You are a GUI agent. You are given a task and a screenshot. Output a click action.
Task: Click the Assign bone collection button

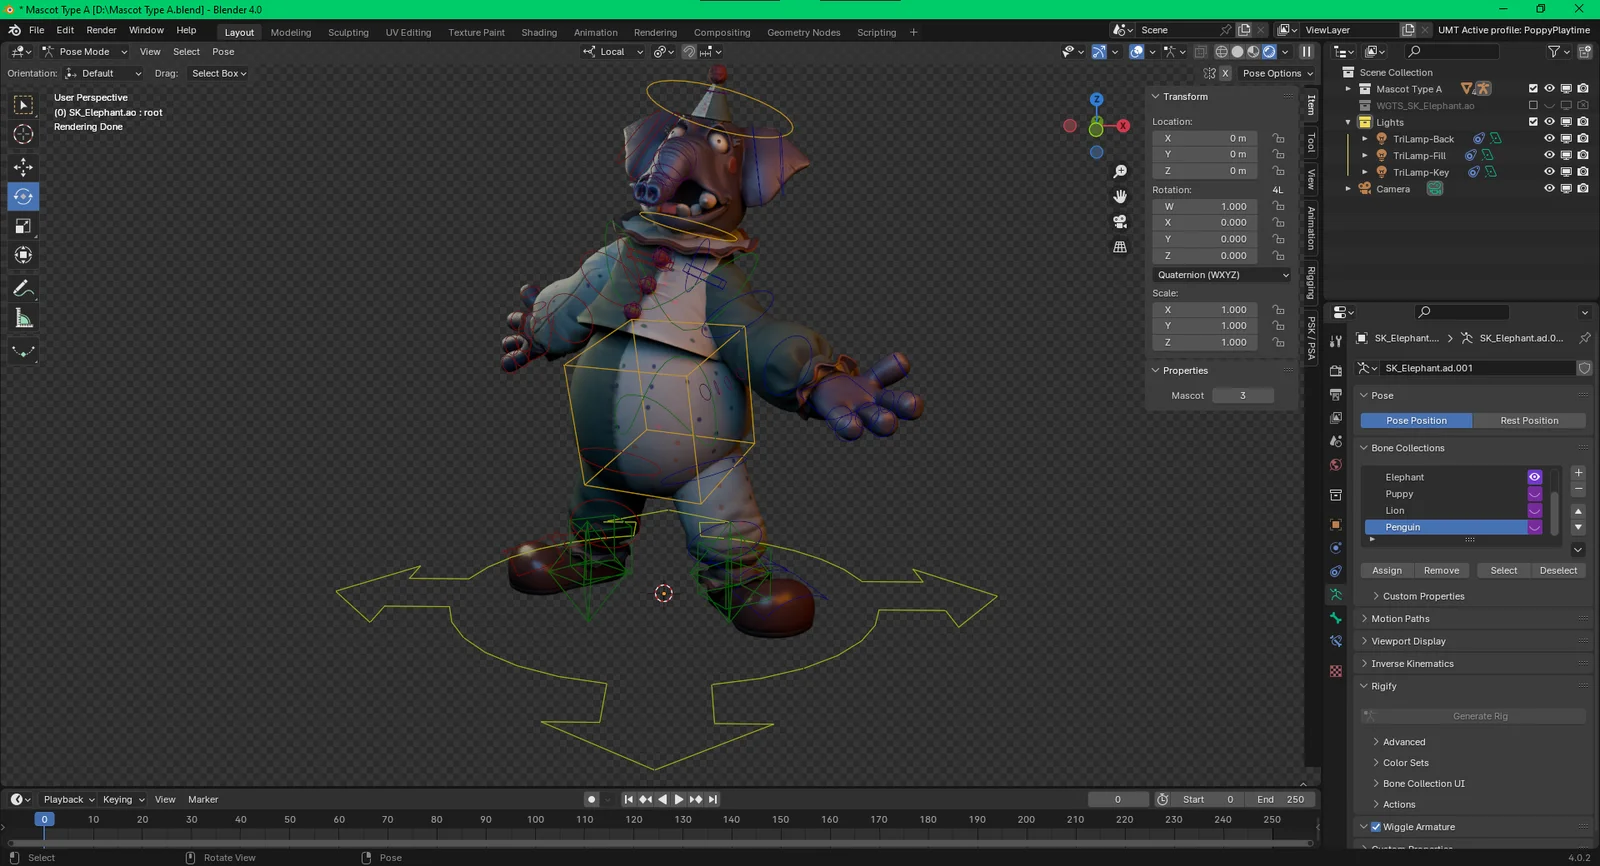coord(1386,571)
